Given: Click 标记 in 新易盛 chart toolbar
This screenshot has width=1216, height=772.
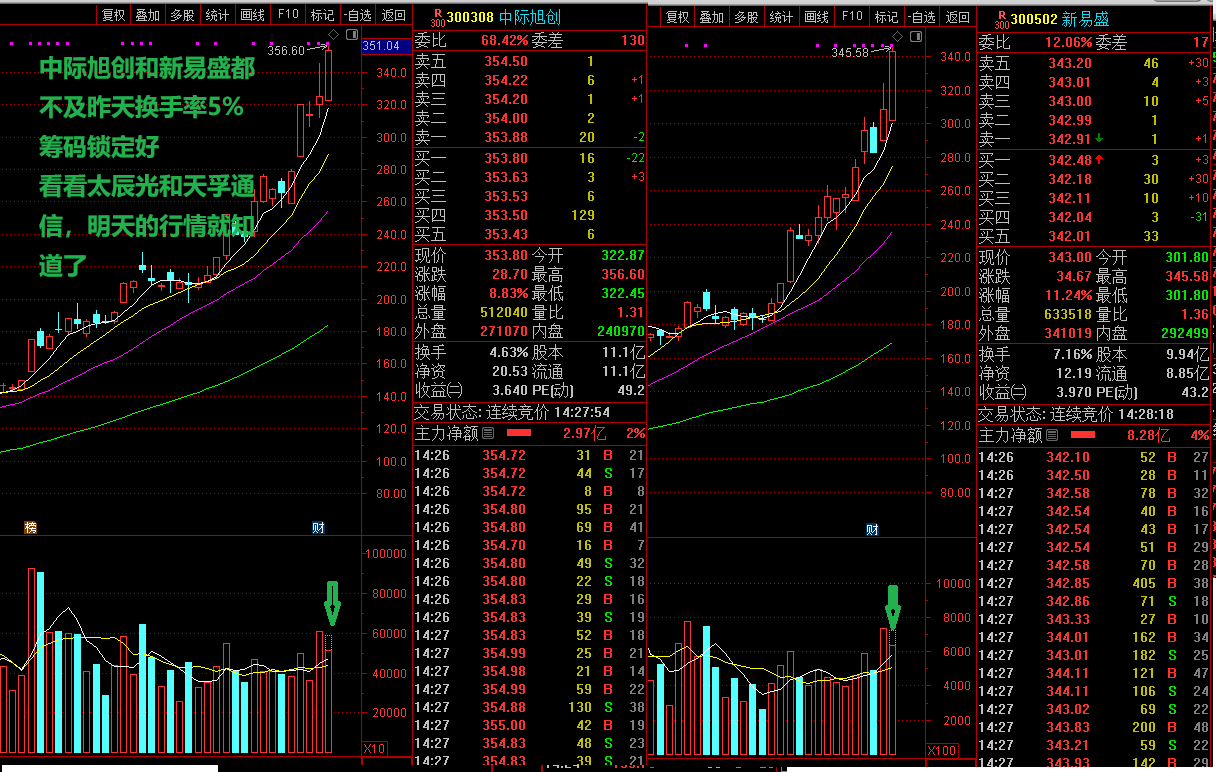Looking at the screenshot, I should (887, 17).
